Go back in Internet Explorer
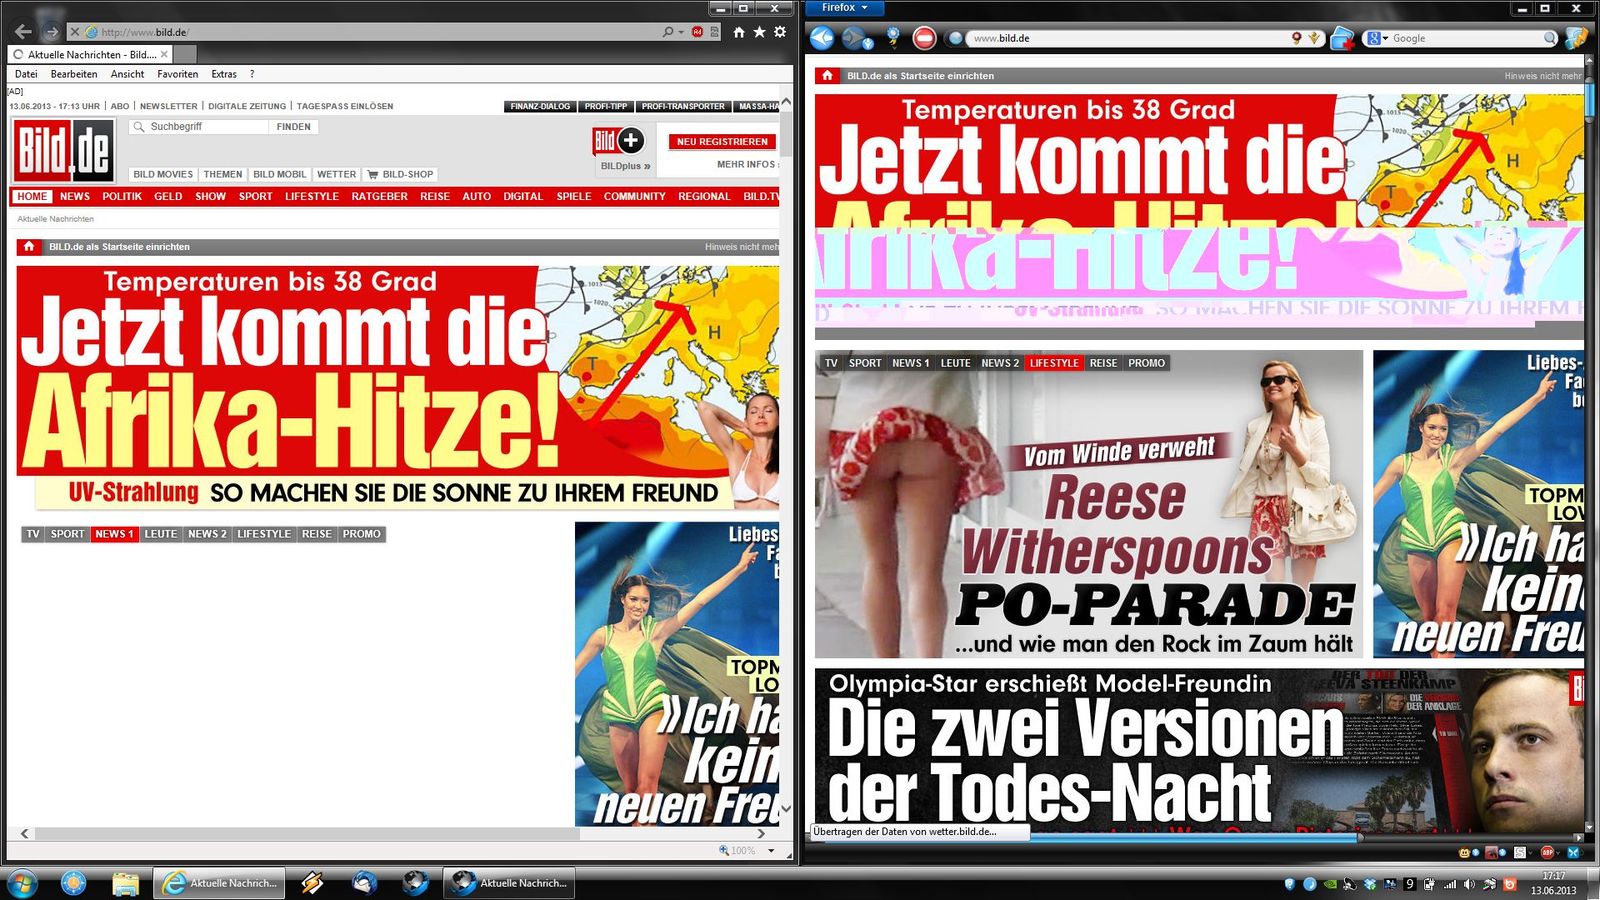The image size is (1600, 900). pos(23,32)
